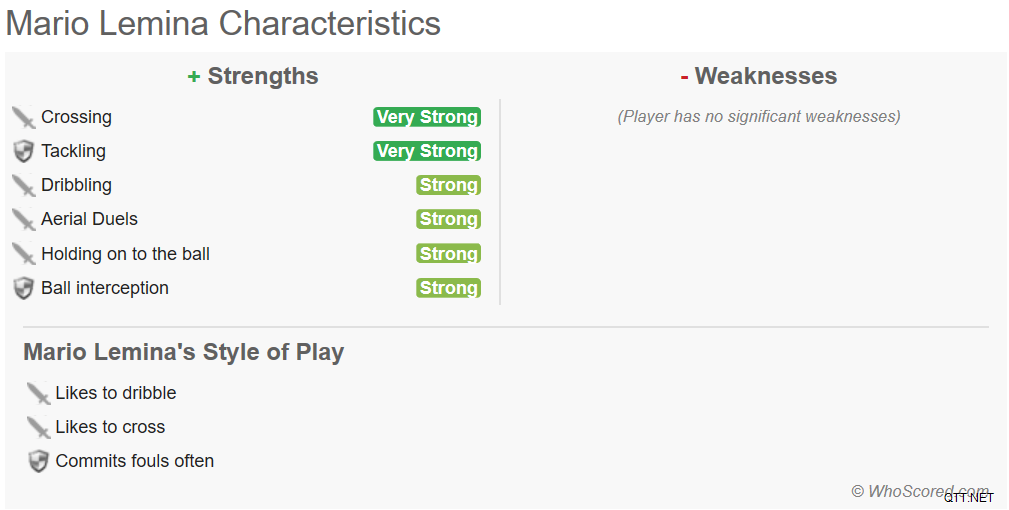Viewport: 1009px width, 510px height.
Task: Click the Very Strong badge for Tackling
Action: coord(427,151)
